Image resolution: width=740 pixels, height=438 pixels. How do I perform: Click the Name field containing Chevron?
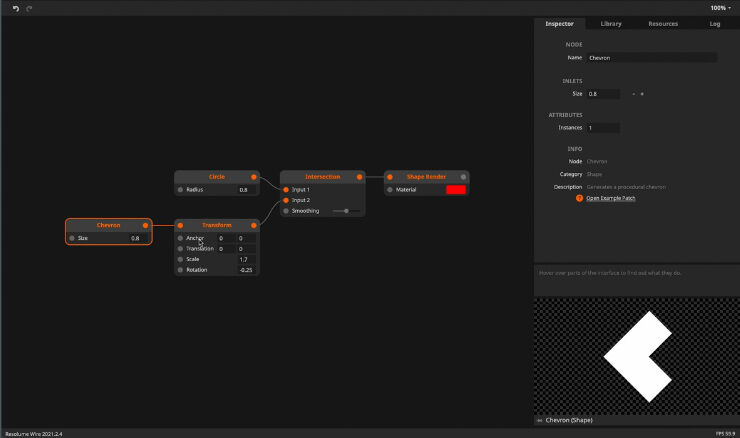pyautogui.click(x=651, y=58)
